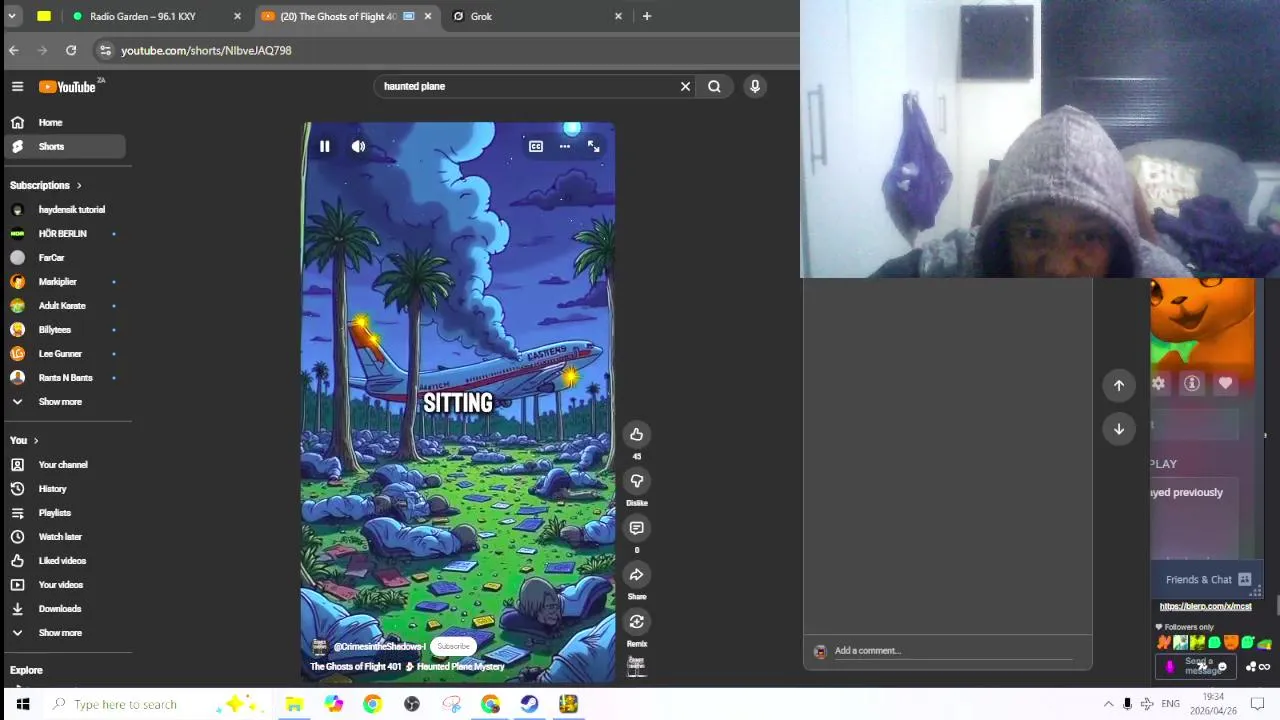Dislike the Short

tap(636, 481)
